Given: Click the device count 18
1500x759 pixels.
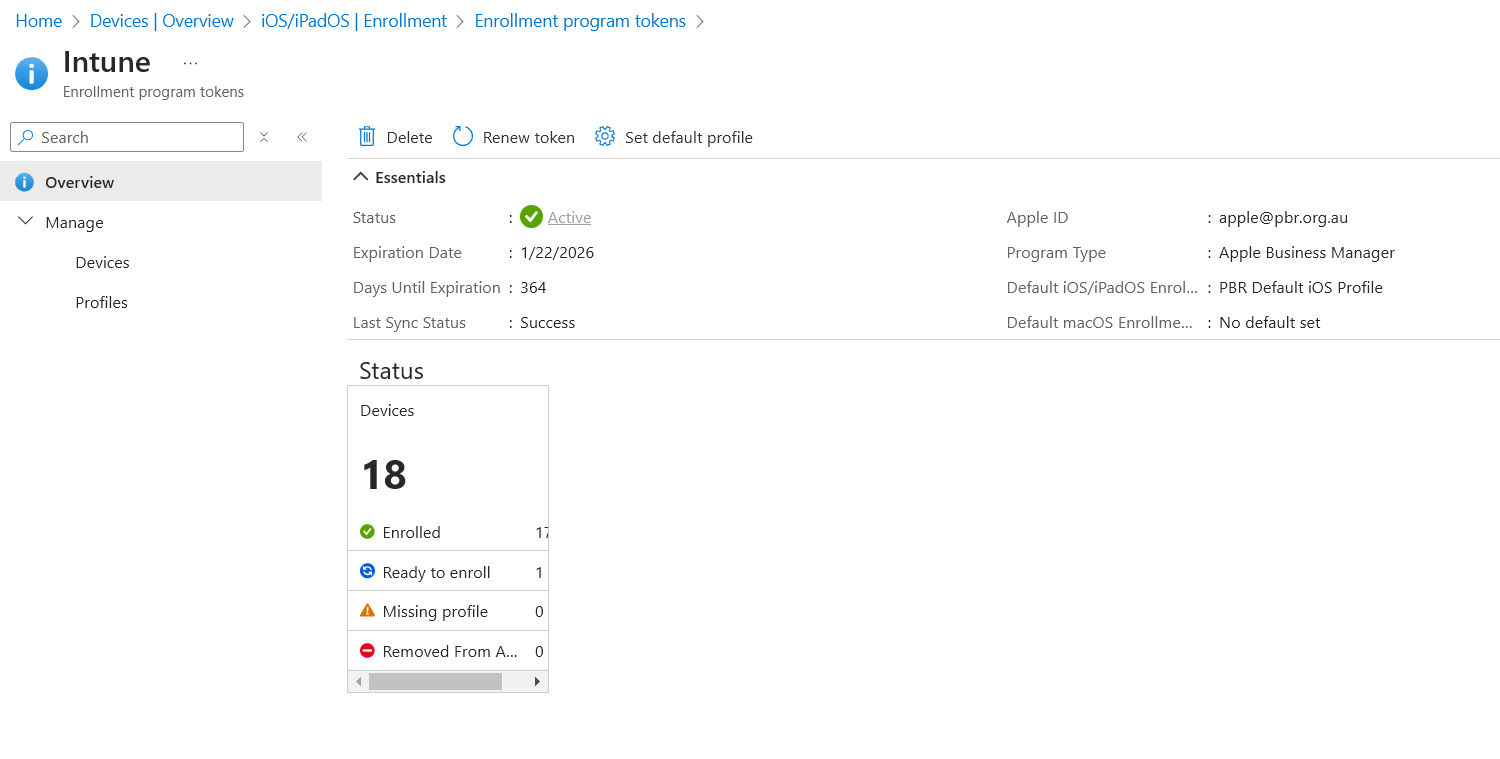Looking at the screenshot, I should [x=384, y=474].
